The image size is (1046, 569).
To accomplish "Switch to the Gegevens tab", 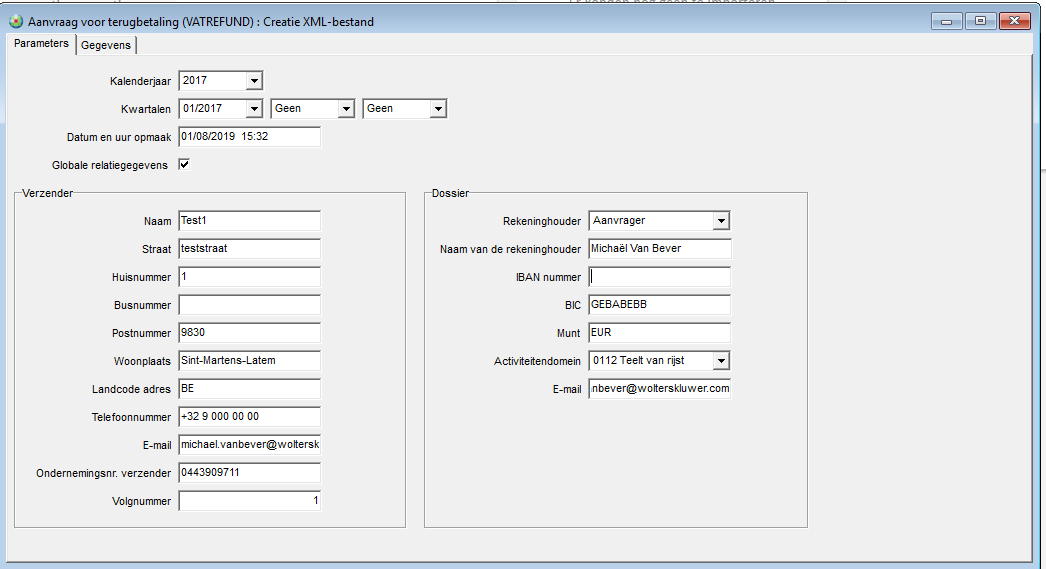I will 106,45.
